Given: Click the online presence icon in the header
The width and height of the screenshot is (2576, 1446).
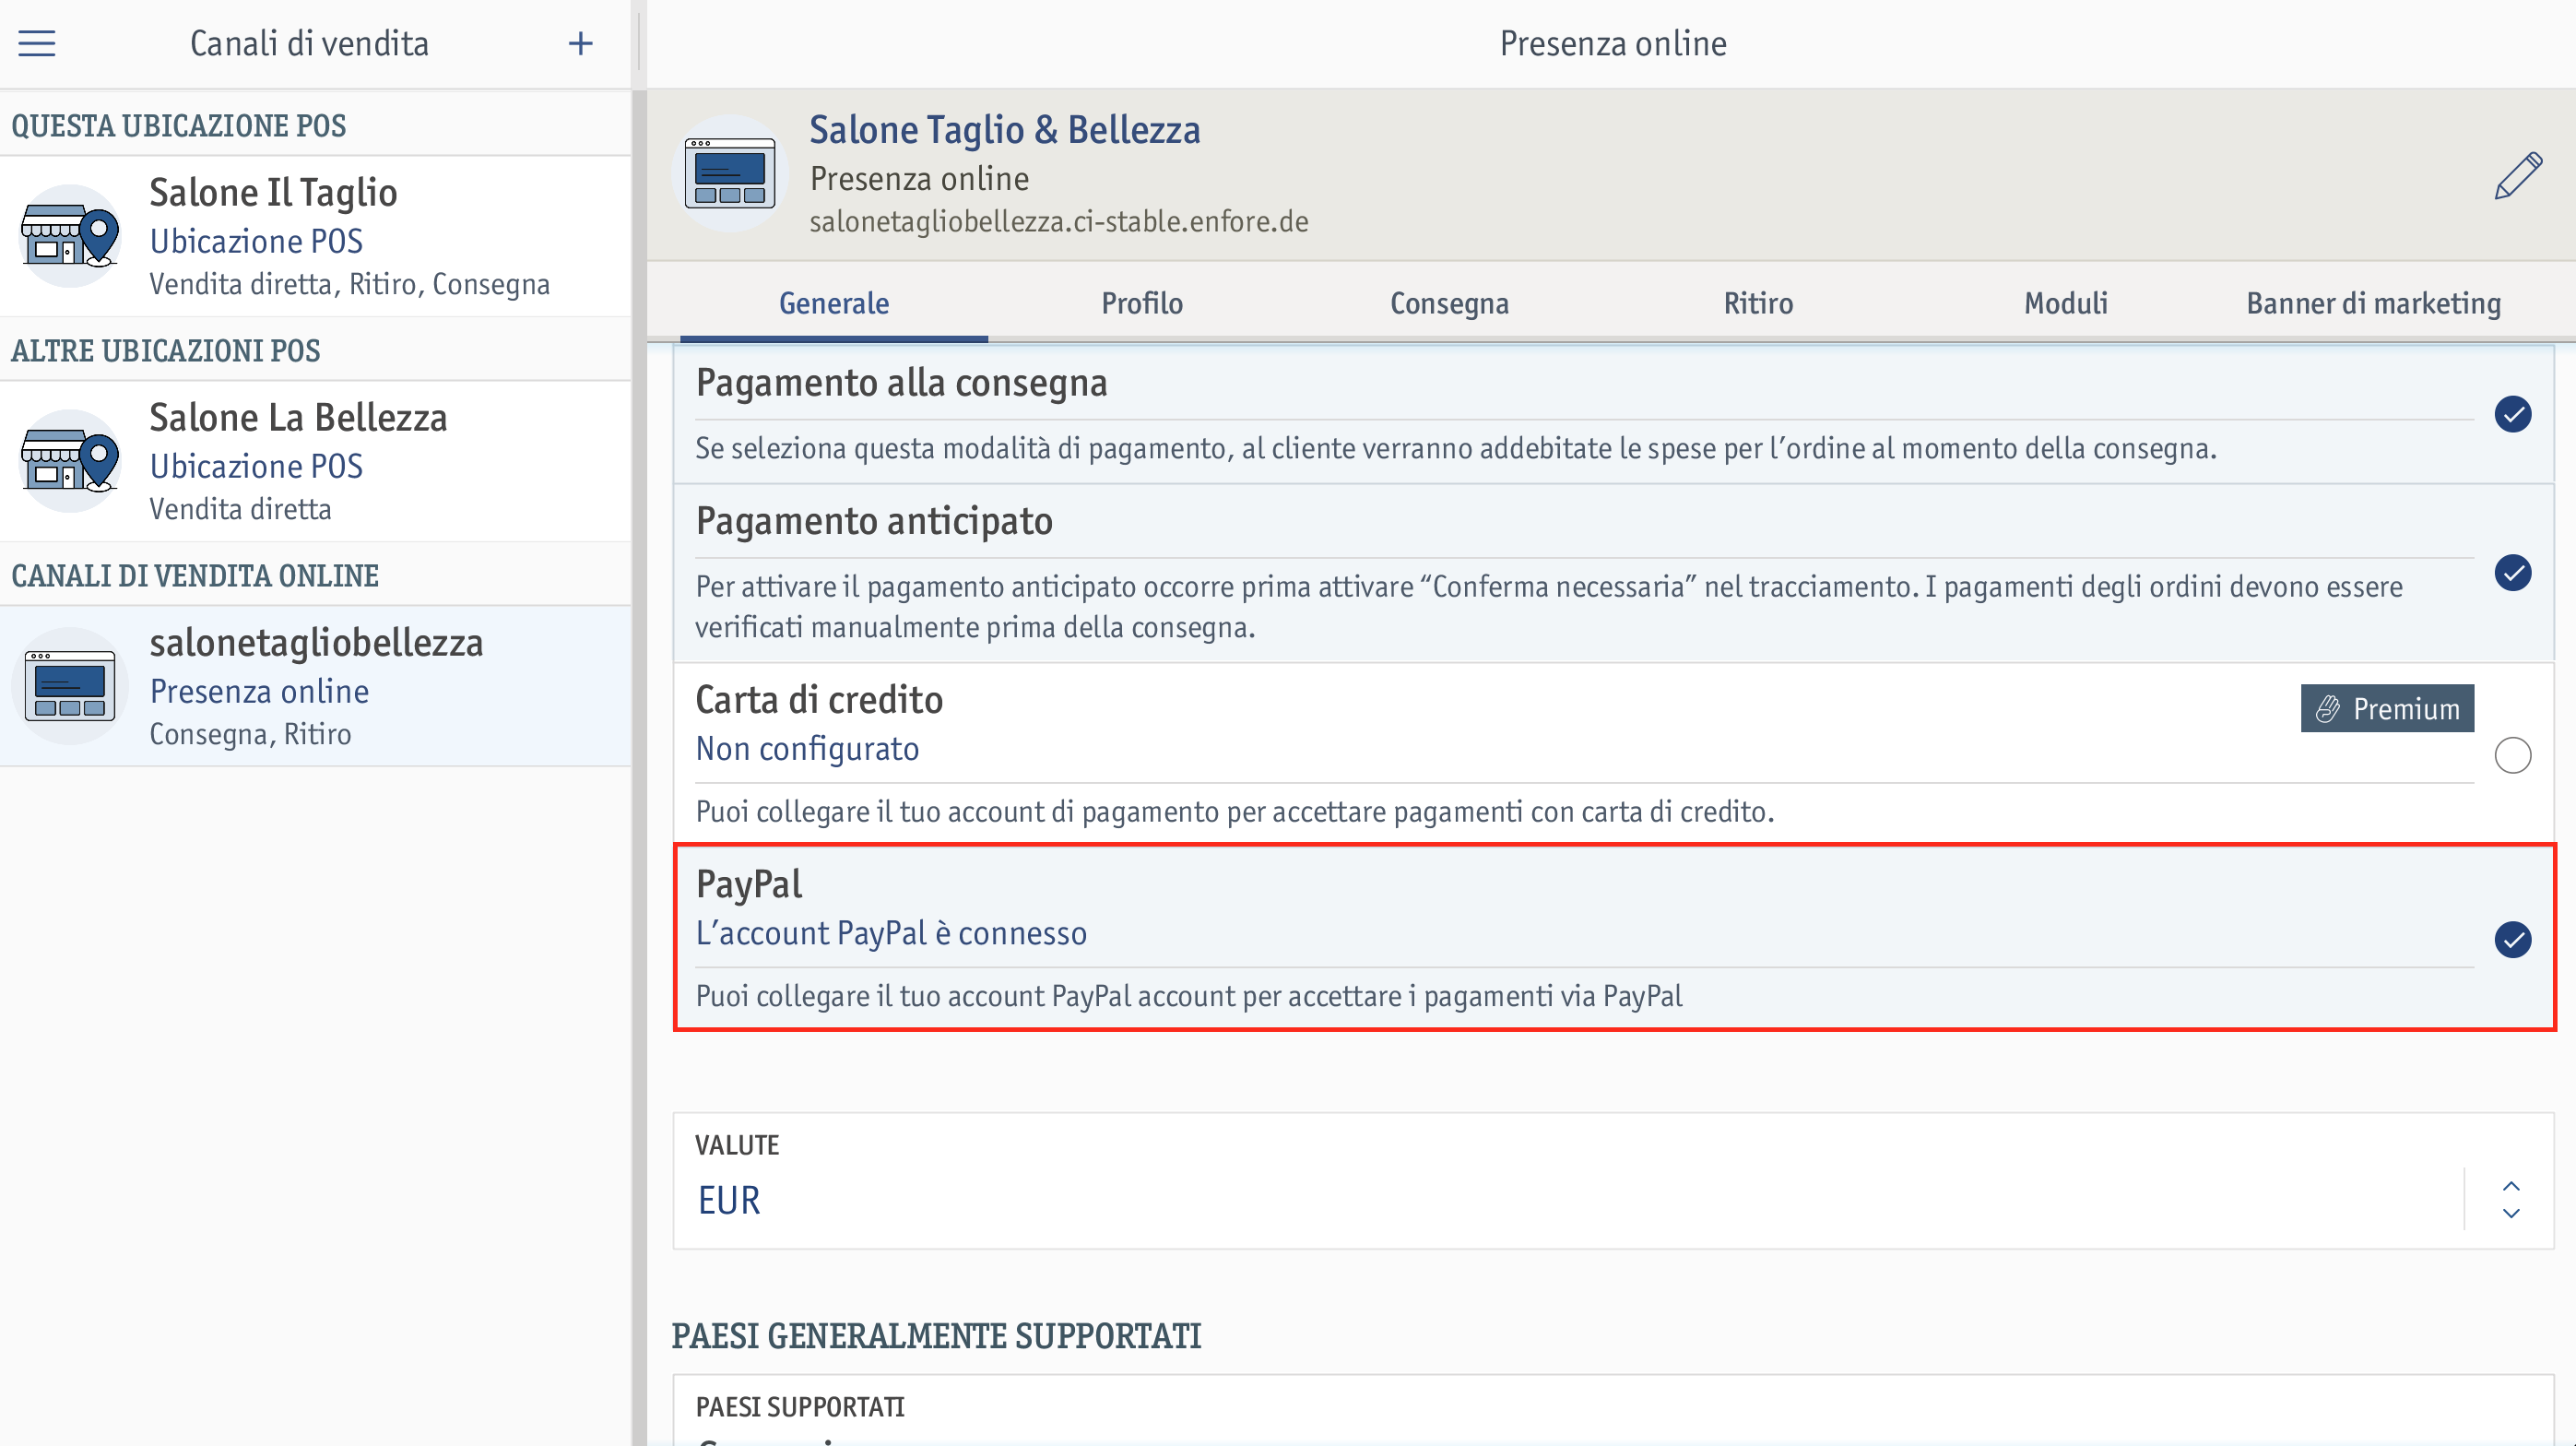Looking at the screenshot, I should click(729, 174).
